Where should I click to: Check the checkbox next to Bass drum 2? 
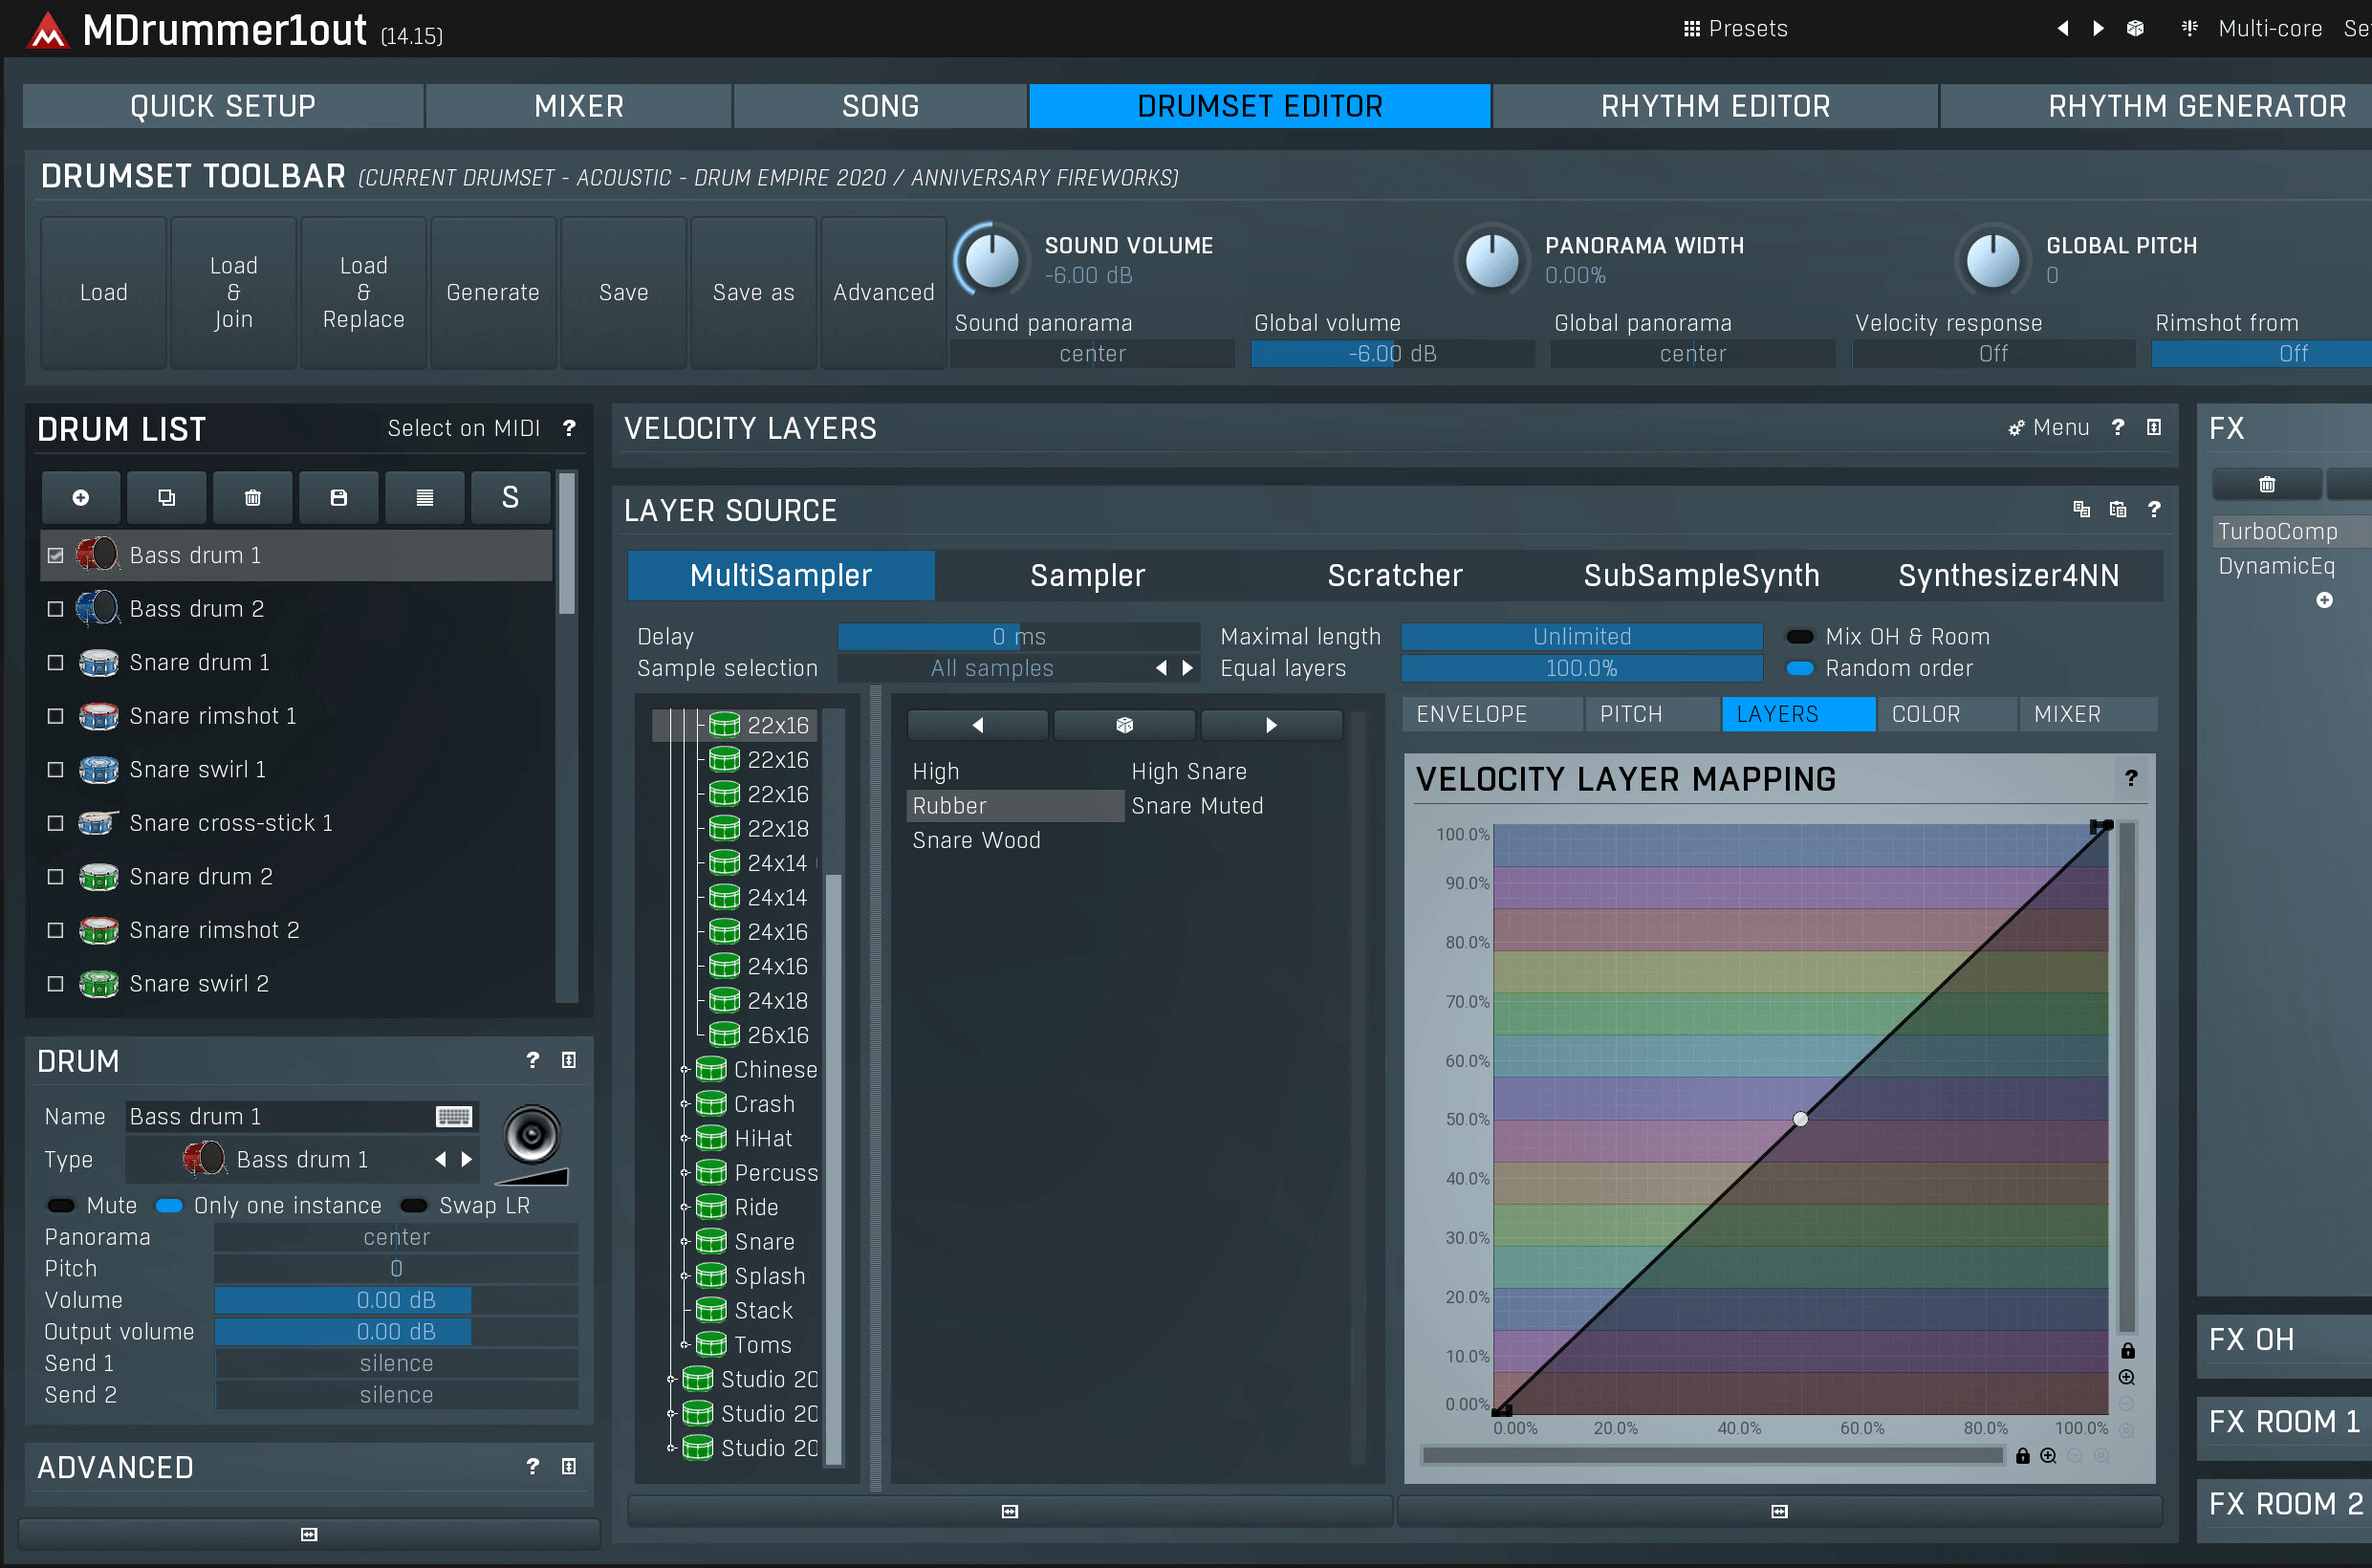coord(55,608)
